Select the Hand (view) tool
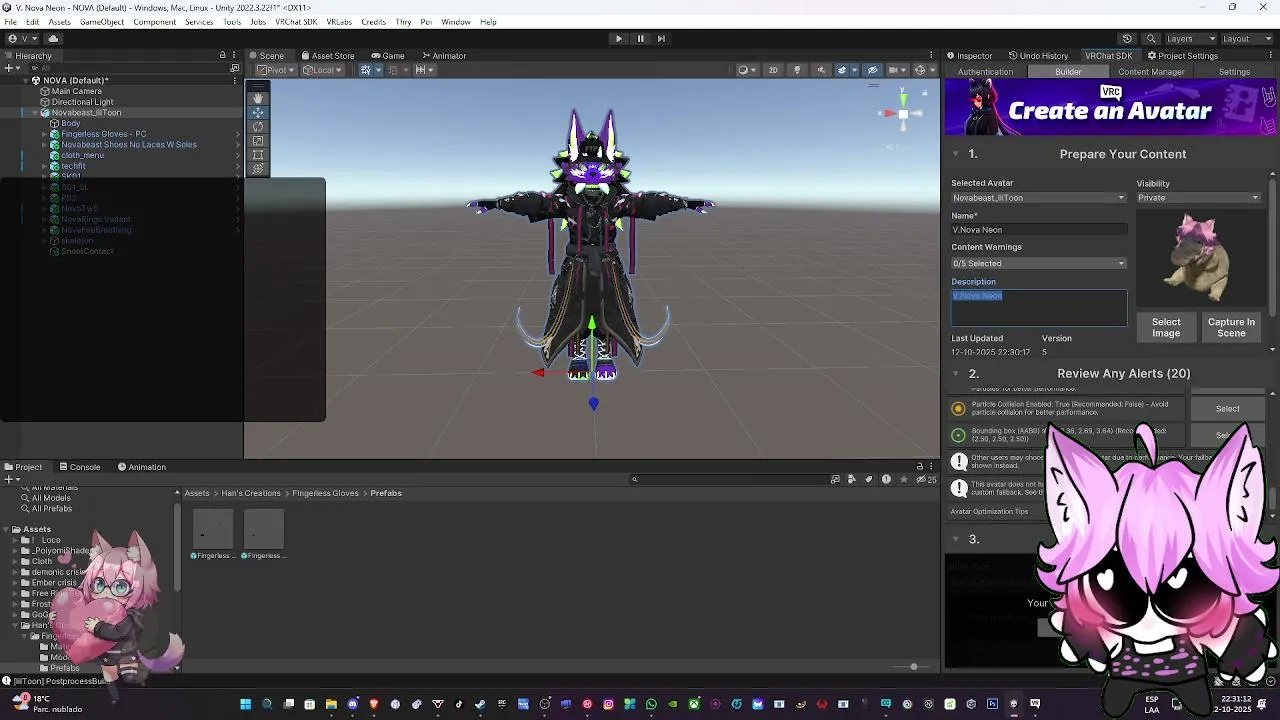The height and width of the screenshot is (720, 1280). tap(258, 98)
